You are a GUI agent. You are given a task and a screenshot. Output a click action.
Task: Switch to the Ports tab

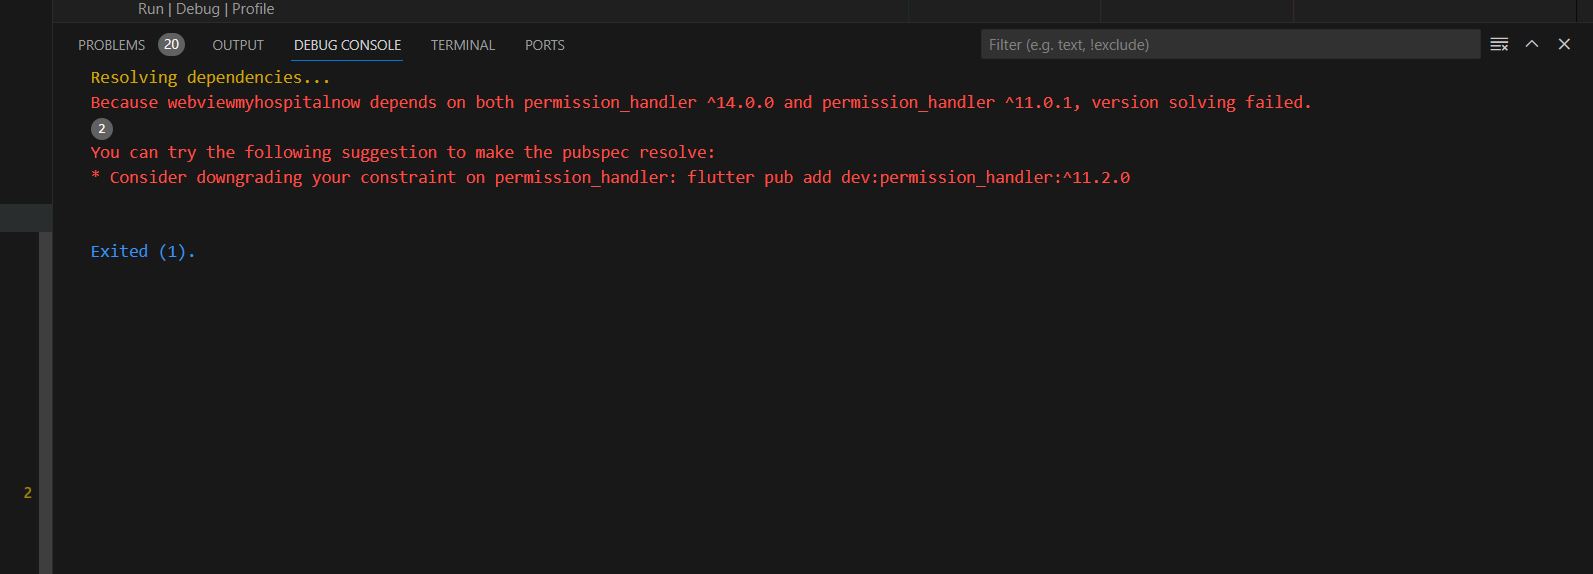coord(545,45)
